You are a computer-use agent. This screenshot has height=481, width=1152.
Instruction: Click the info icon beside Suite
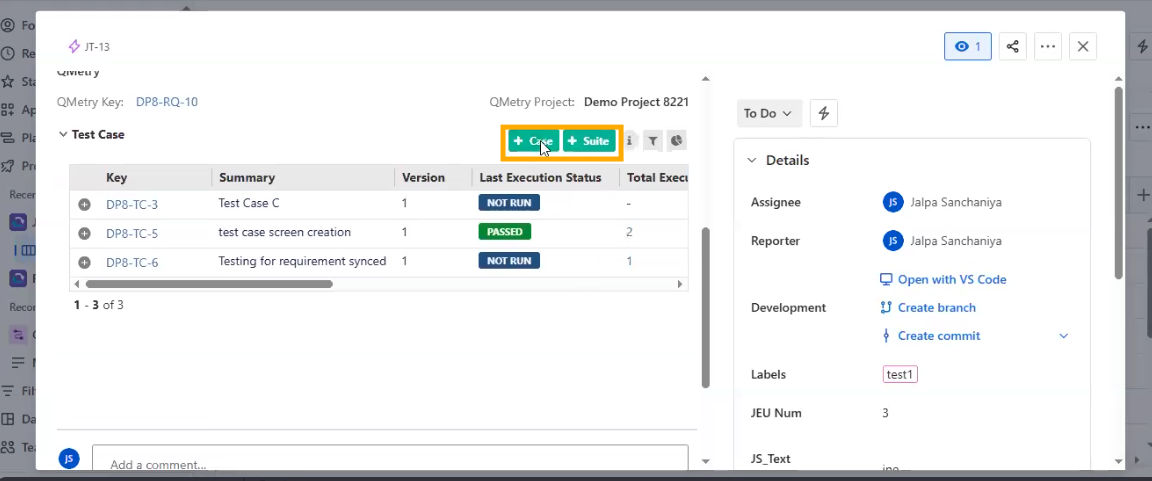[x=630, y=140]
